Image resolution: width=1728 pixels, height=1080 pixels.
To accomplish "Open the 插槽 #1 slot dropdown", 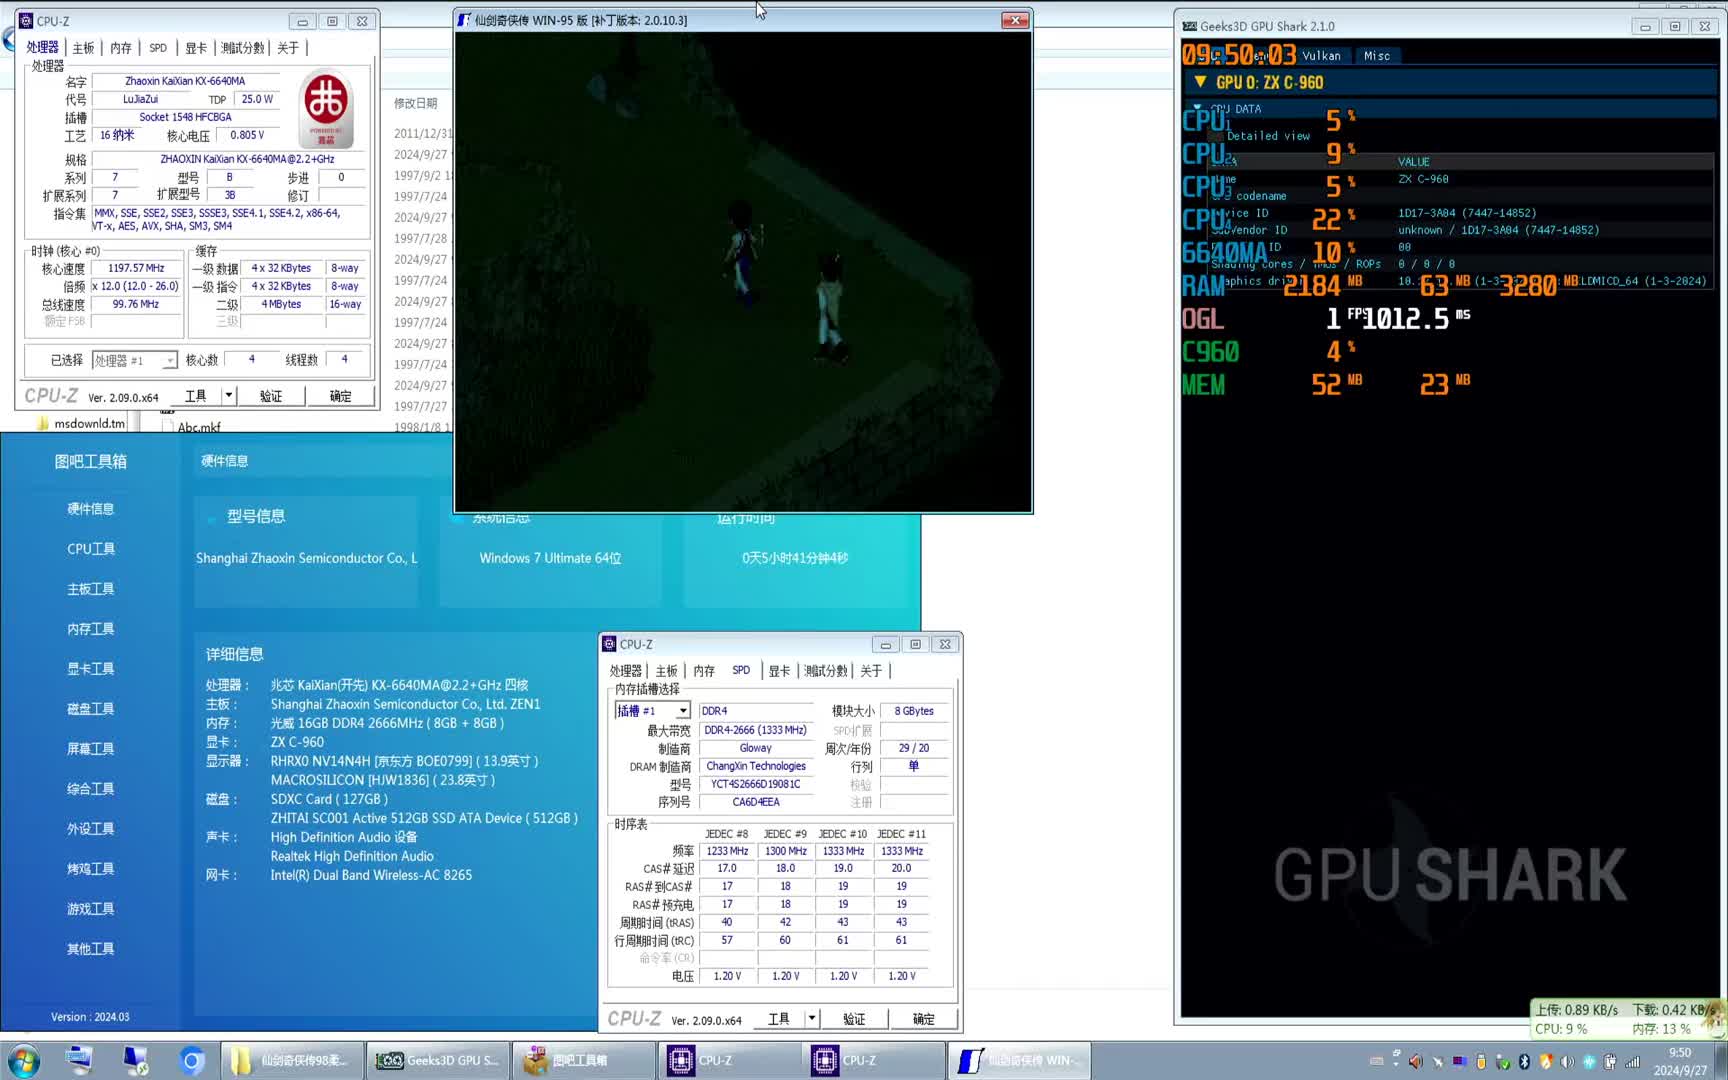I will tap(683, 711).
